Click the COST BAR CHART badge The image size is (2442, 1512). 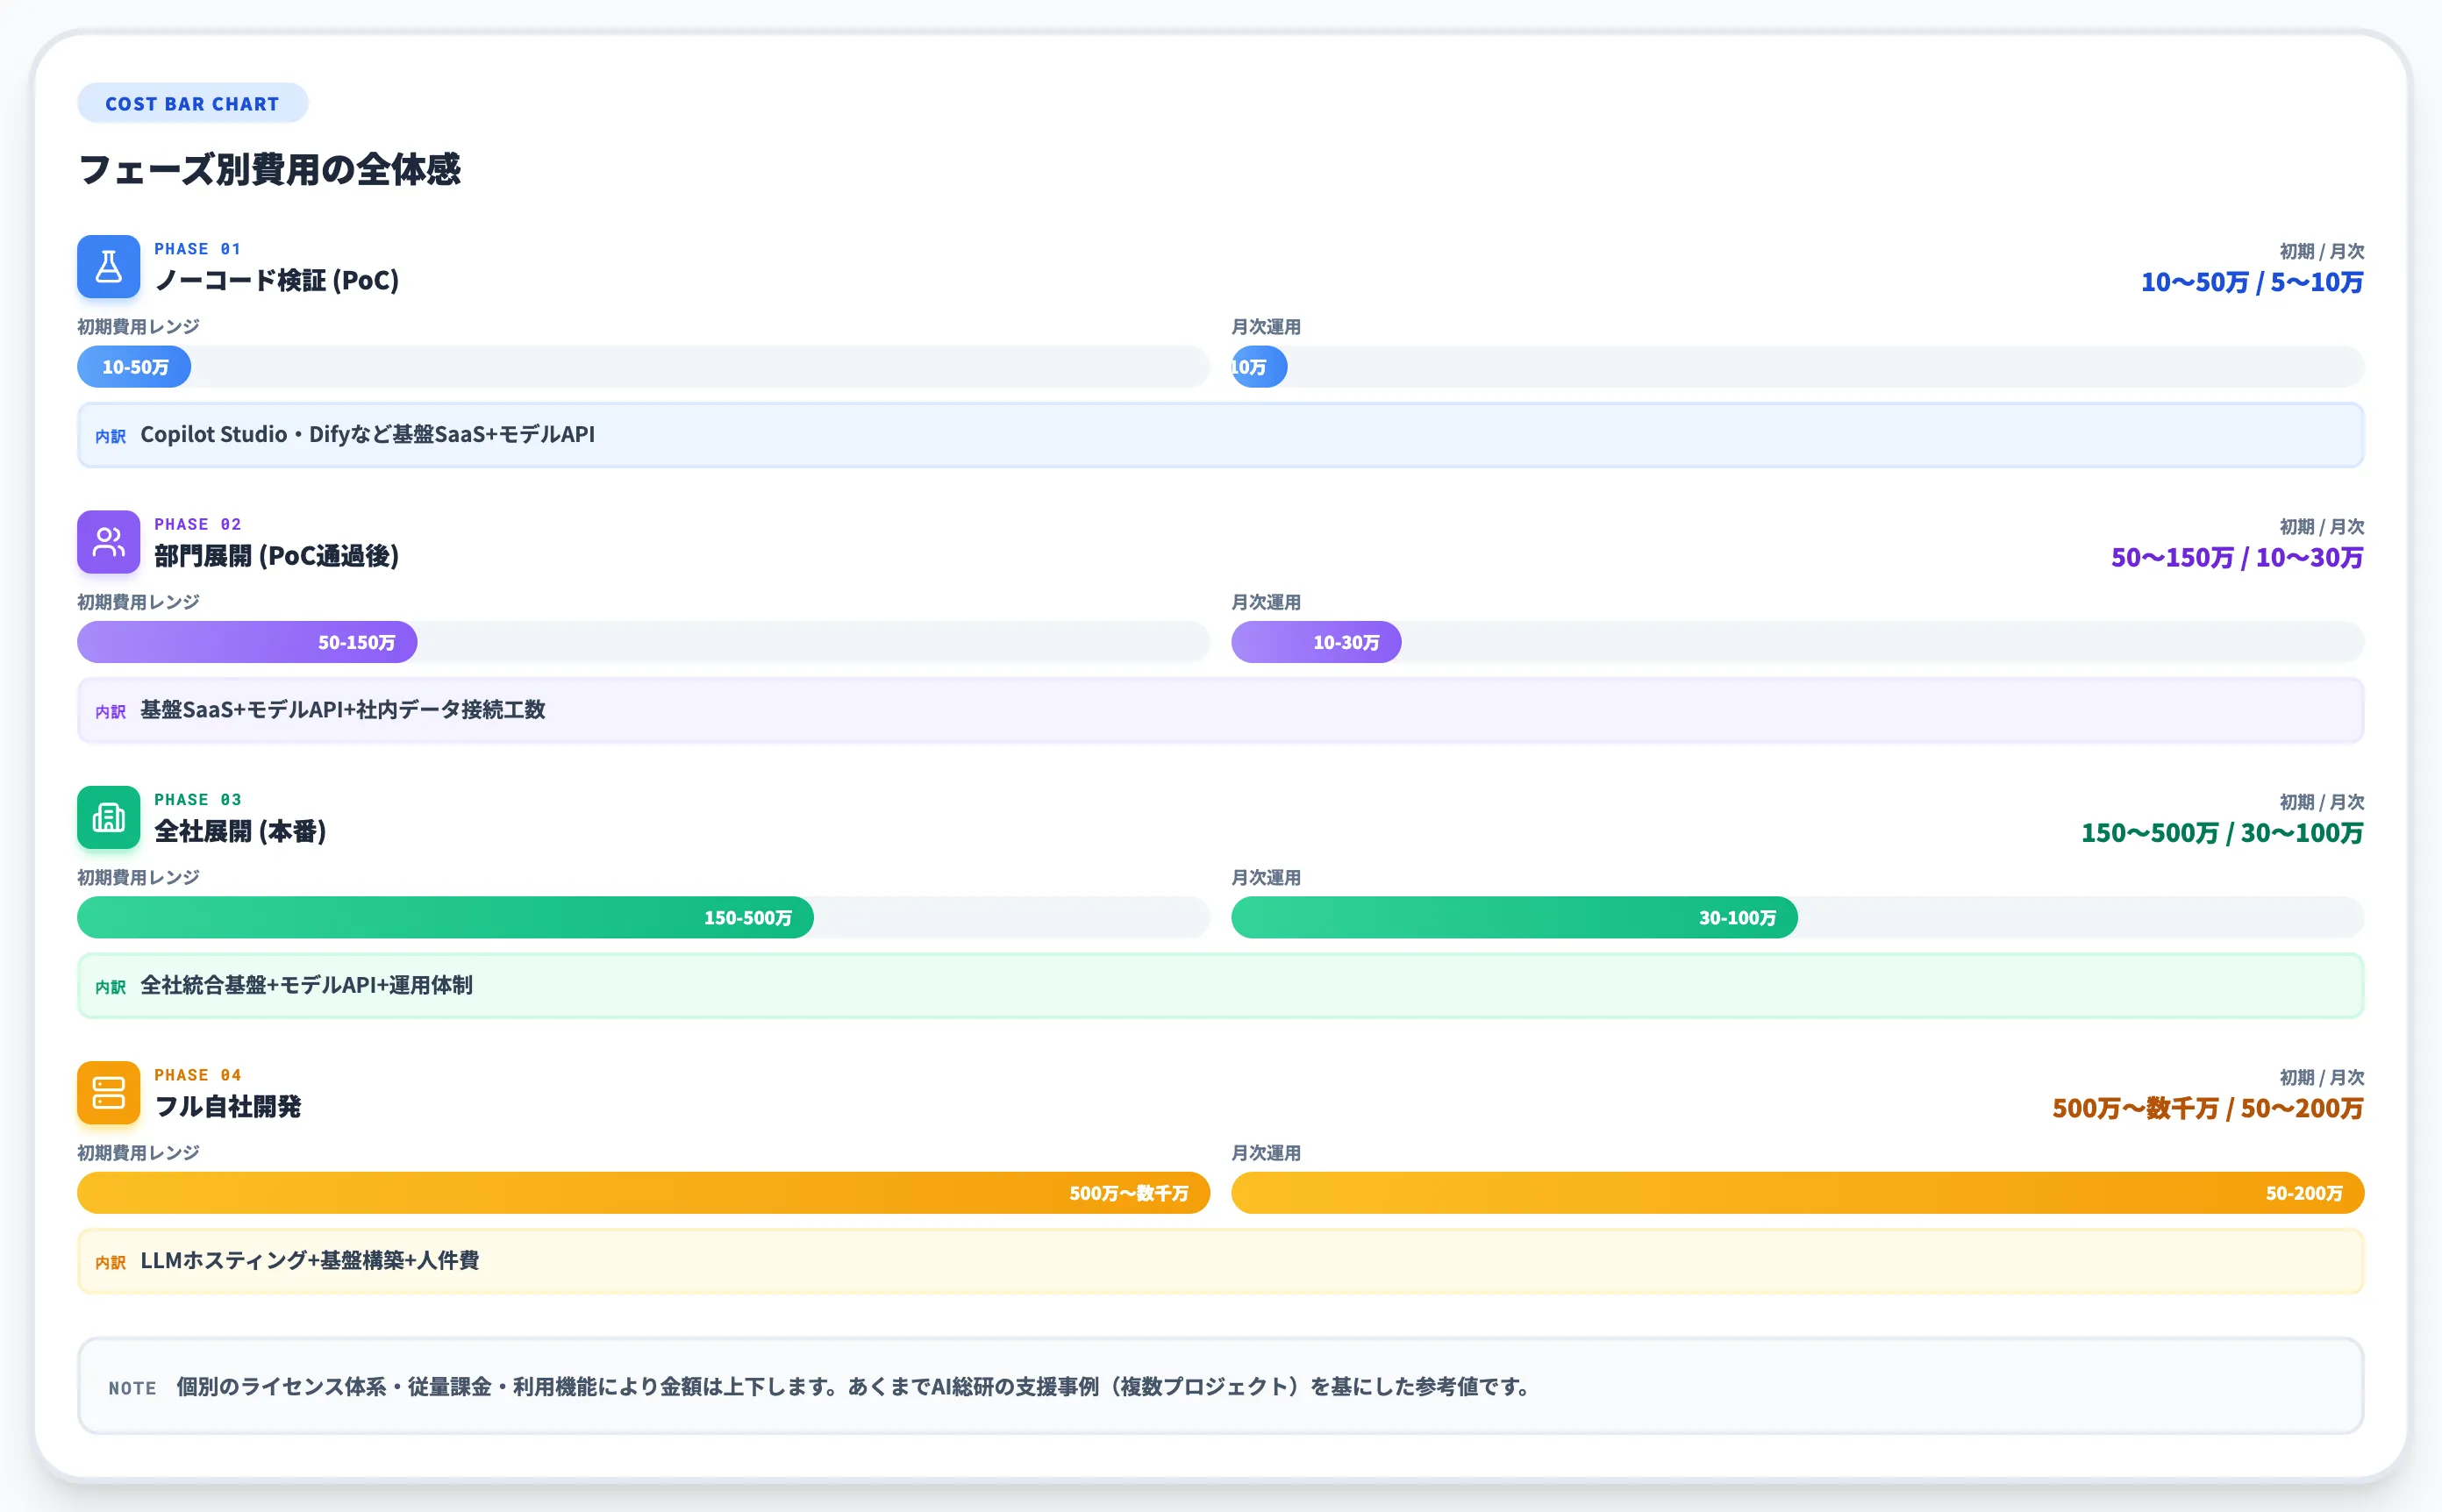click(x=192, y=103)
